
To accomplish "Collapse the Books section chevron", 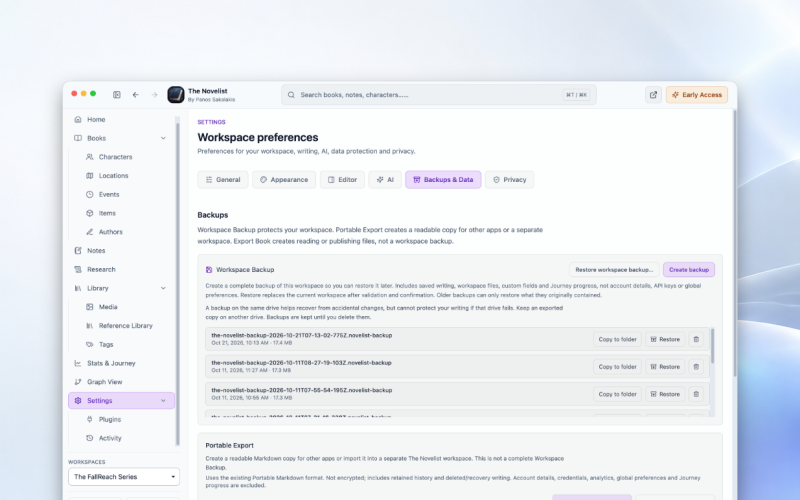I will [163, 138].
